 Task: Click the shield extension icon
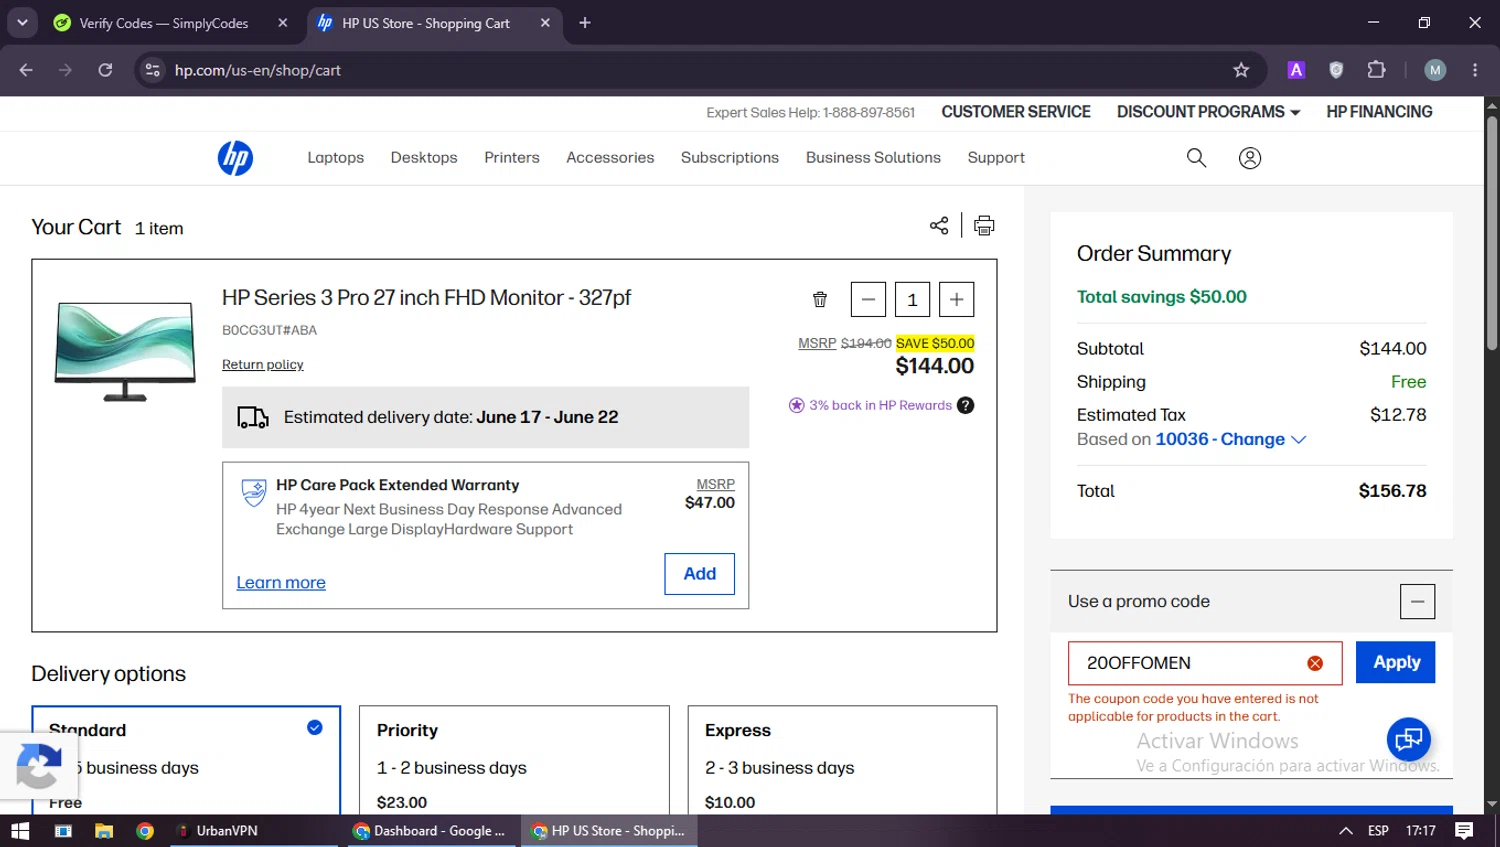[1336, 70]
